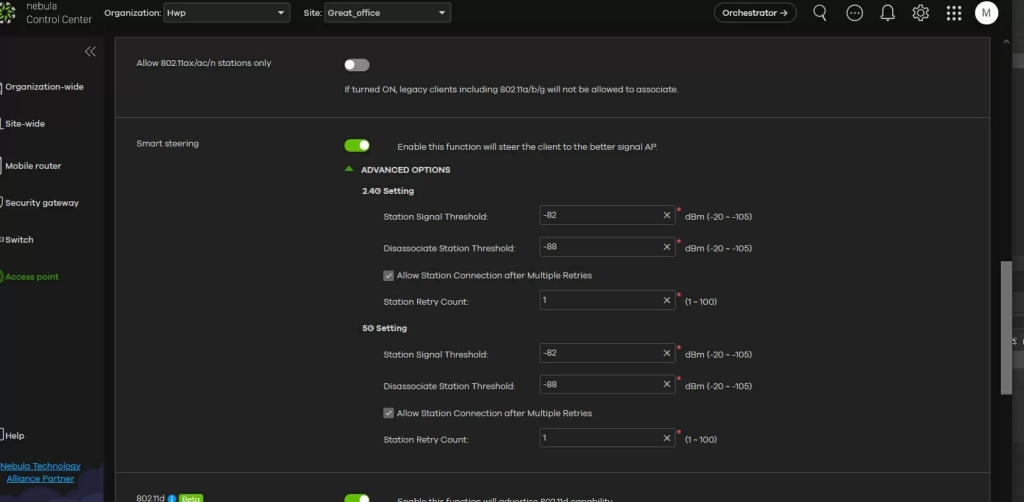Clear the 5G Disassociate Station Threshold field
1024x502 pixels.
point(667,384)
